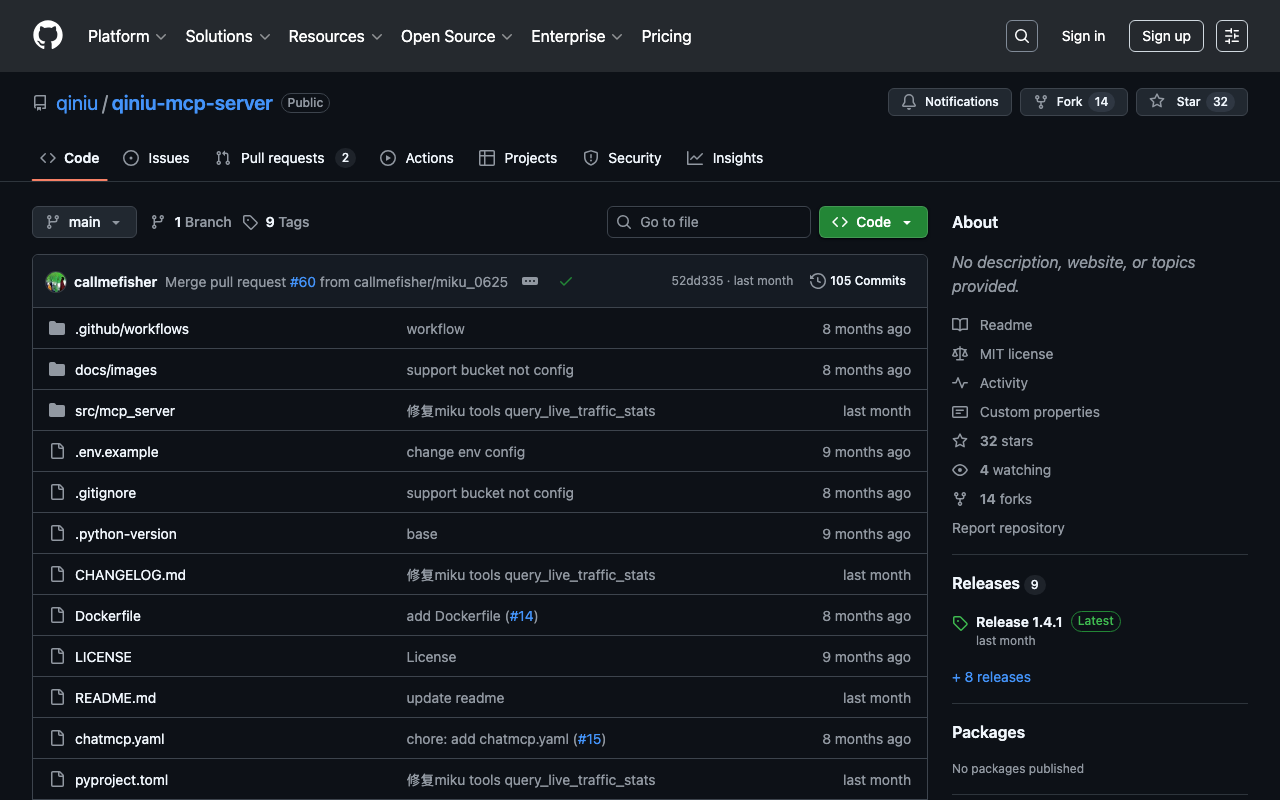This screenshot has height=800, width=1280.
Task: Open the commit history clock icon
Action: [x=818, y=281]
